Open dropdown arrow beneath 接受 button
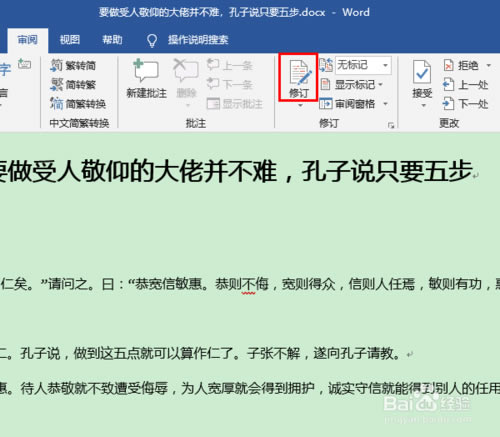Image resolution: width=500 pixels, height=437 pixels. point(424,106)
